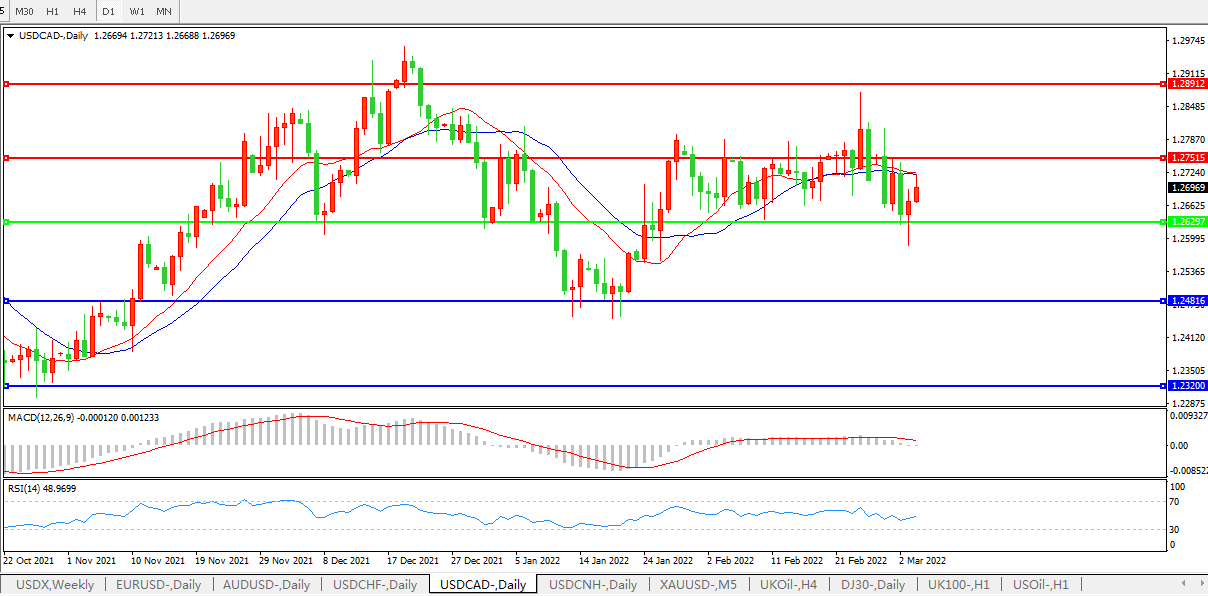Click the blue 1.24816 price level label
Screen dimensions: 1208x596
pyautogui.click(x=1188, y=300)
